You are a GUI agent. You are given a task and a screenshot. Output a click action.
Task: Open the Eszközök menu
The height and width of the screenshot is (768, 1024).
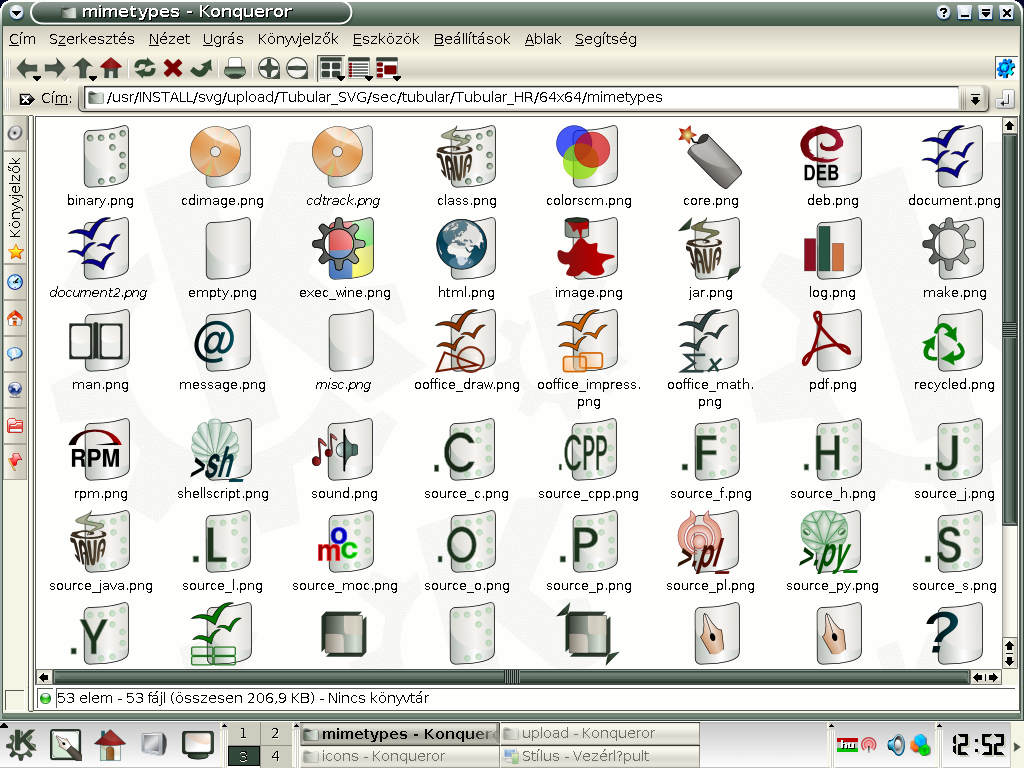point(386,39)
